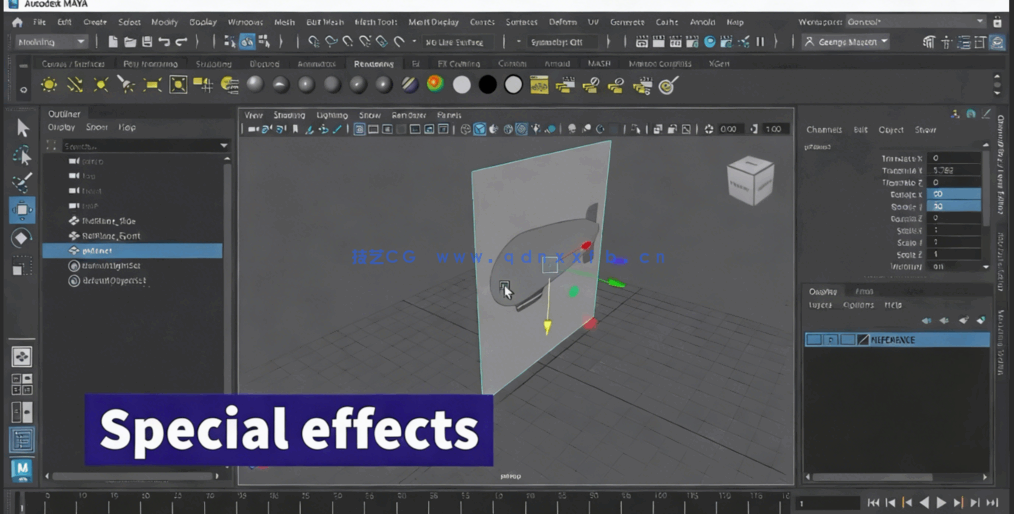Click the view cube in viewport
Image resolution: width=1014 pixels, height=514 pixels.
(749, 181)
